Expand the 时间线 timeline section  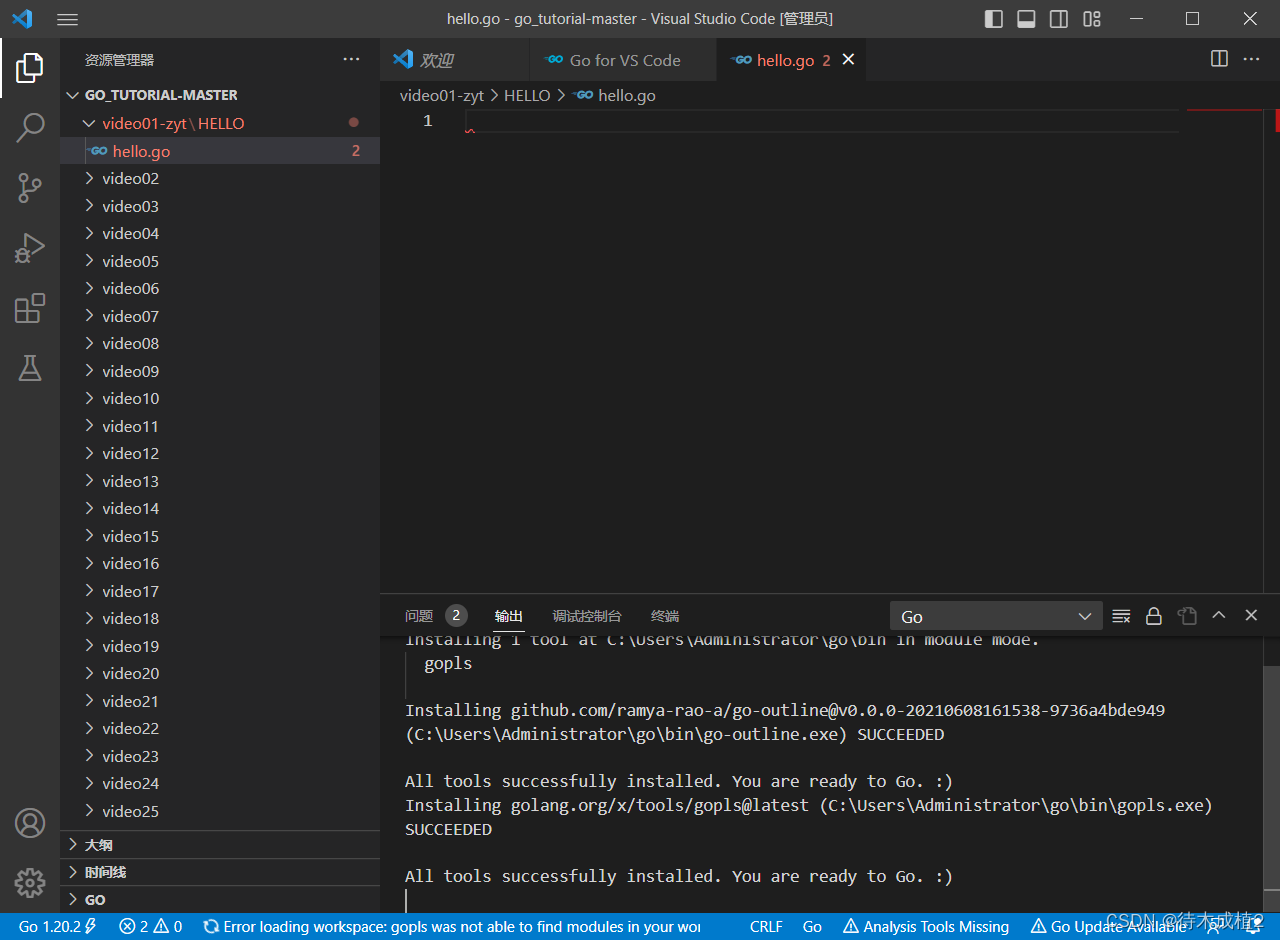[x=220, y=872]
